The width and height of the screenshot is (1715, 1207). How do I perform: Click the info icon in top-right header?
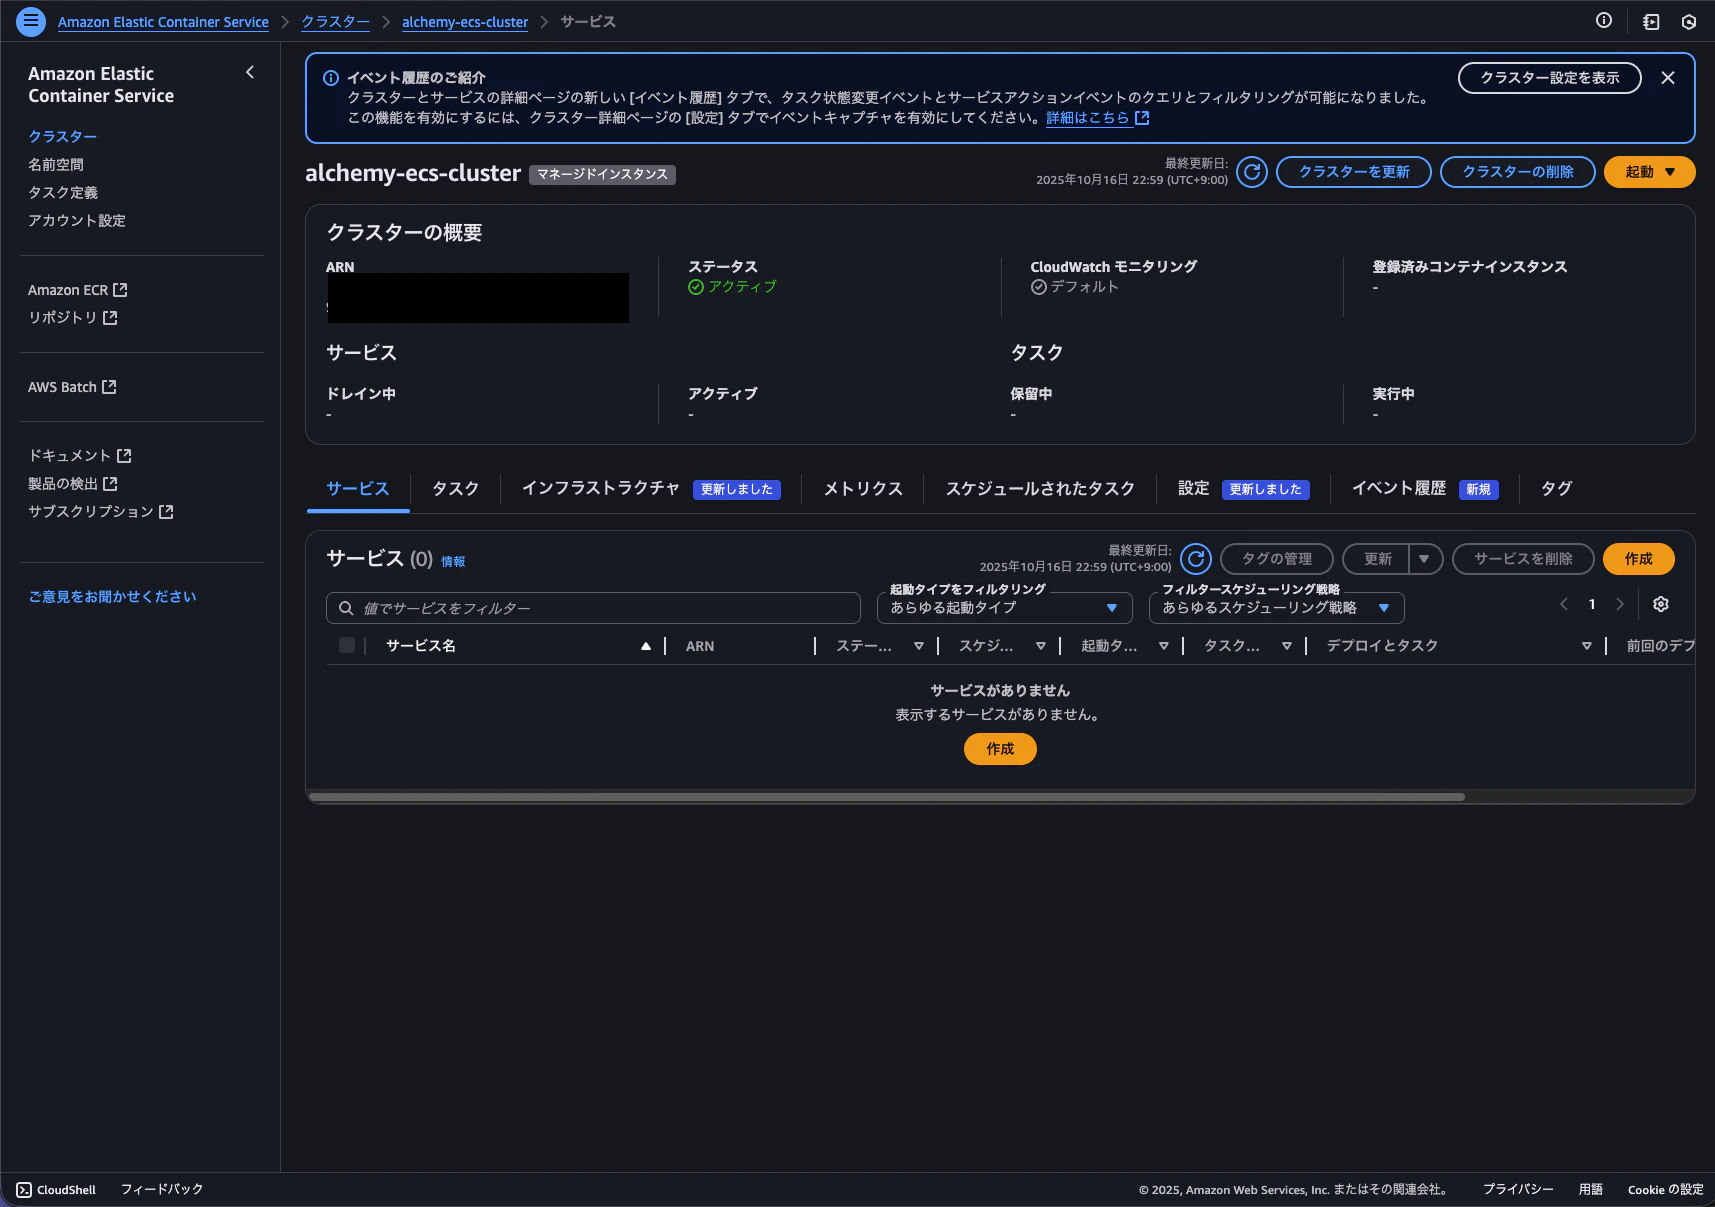click(x=1604, y=21)
